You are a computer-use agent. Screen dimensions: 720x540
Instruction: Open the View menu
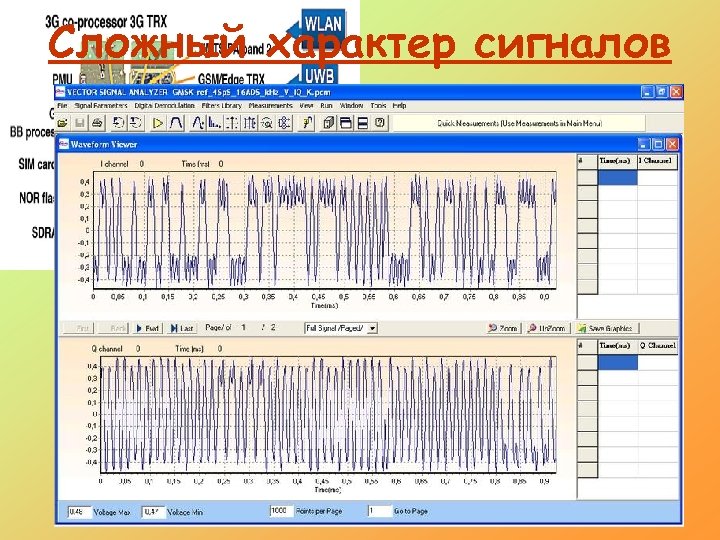point(306,106)
